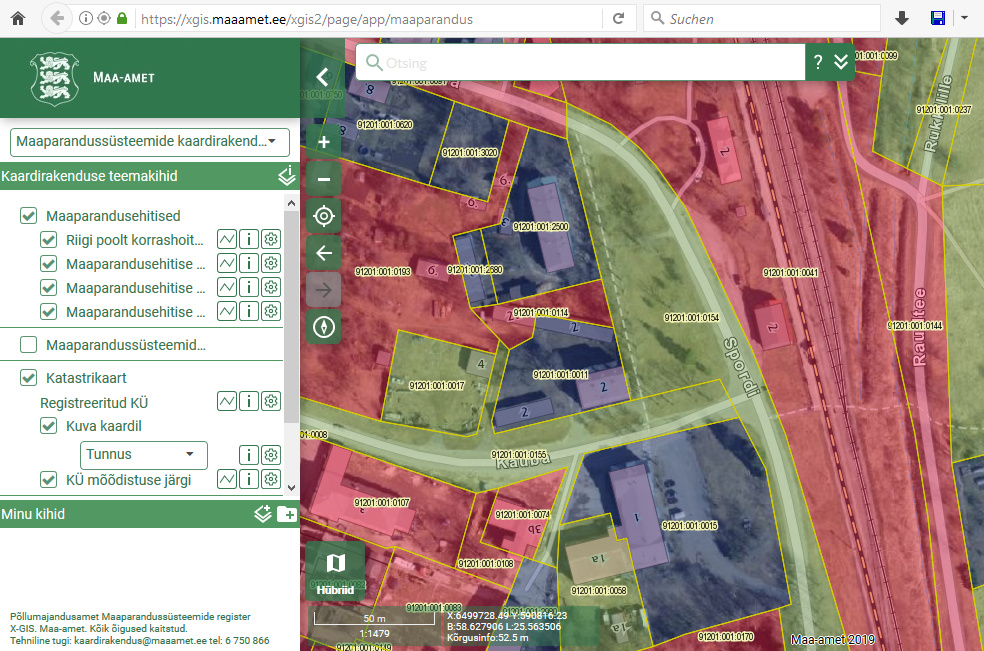This screenshot has height=651, width=984.
Task: Uncheck the Maaparandusehitised layer group
Action: click(29, 216)
